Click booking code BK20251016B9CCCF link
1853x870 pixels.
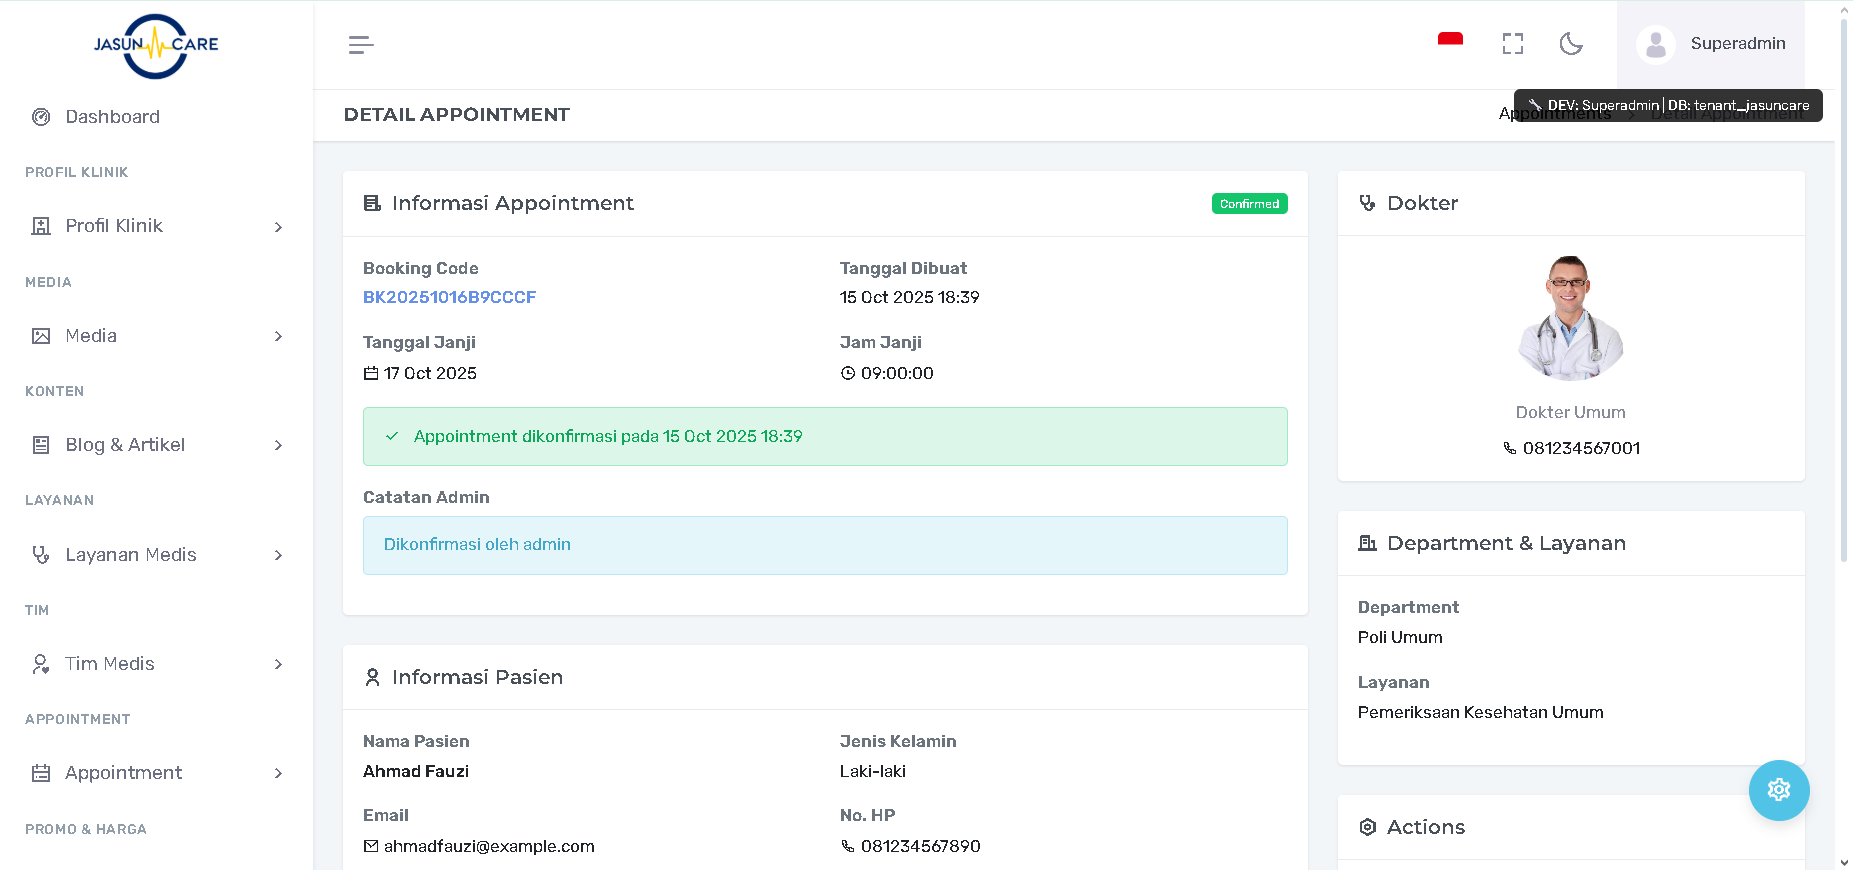[449, 297]
